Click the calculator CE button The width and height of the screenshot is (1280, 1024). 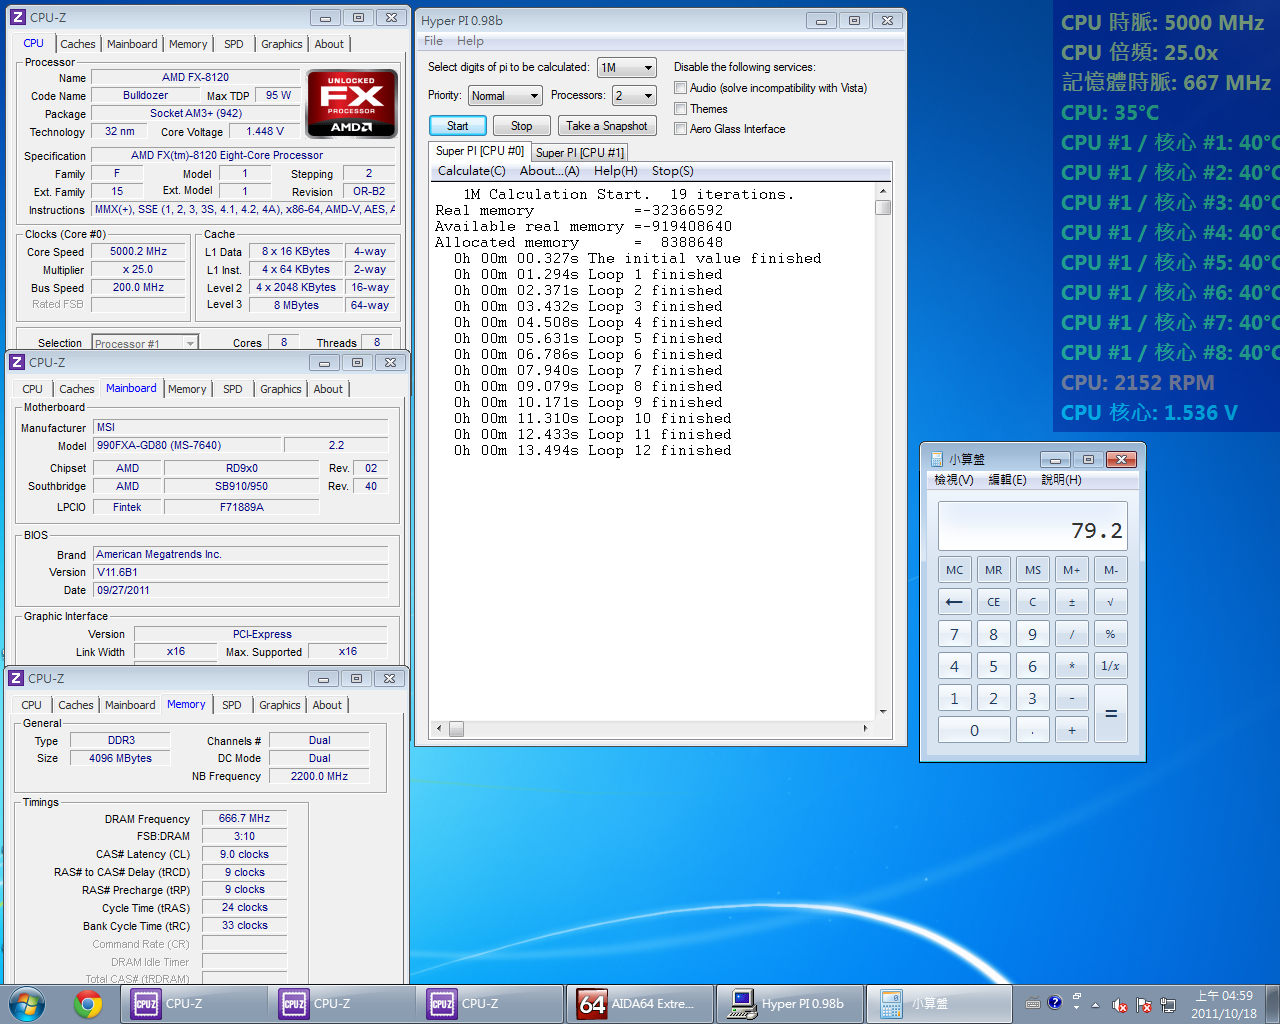pos(993,602)
